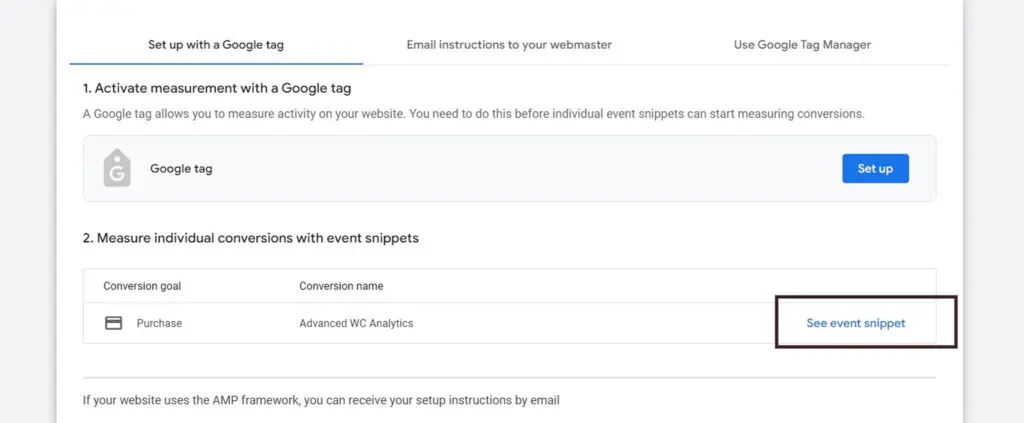This screenshot has width=1024, height=423.
Task: Click the 'Google tag' label text
Action: [181, 168]
